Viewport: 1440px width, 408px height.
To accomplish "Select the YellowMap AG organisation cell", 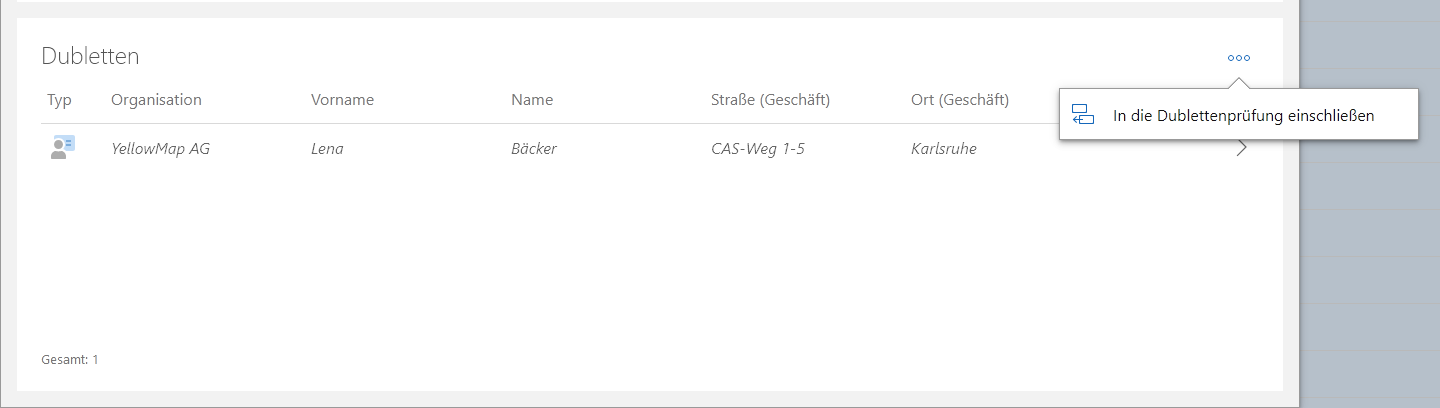I will [x=160, y=149].
